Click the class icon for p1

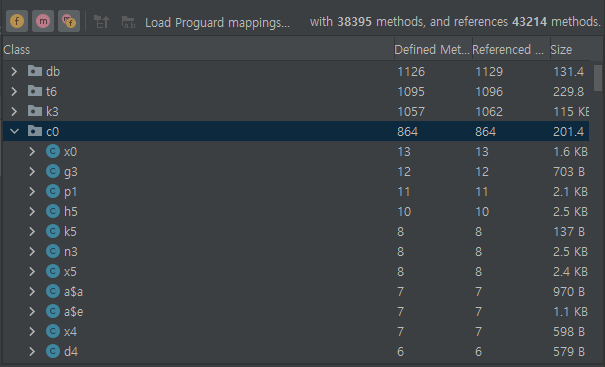pos(53,191)
